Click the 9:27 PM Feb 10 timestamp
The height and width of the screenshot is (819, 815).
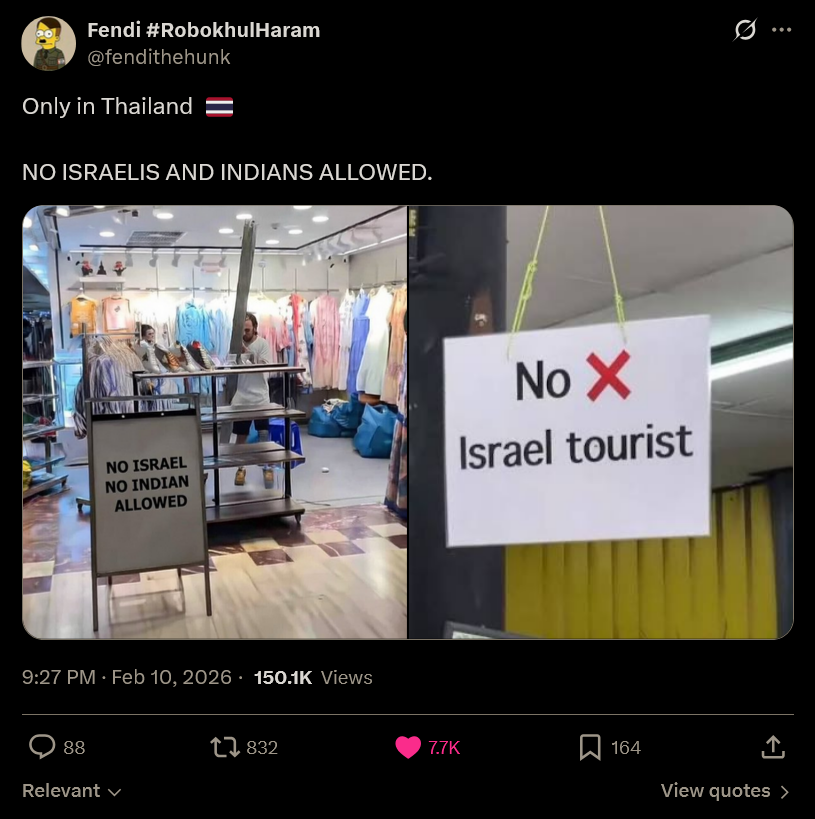(x=126, y=677)
